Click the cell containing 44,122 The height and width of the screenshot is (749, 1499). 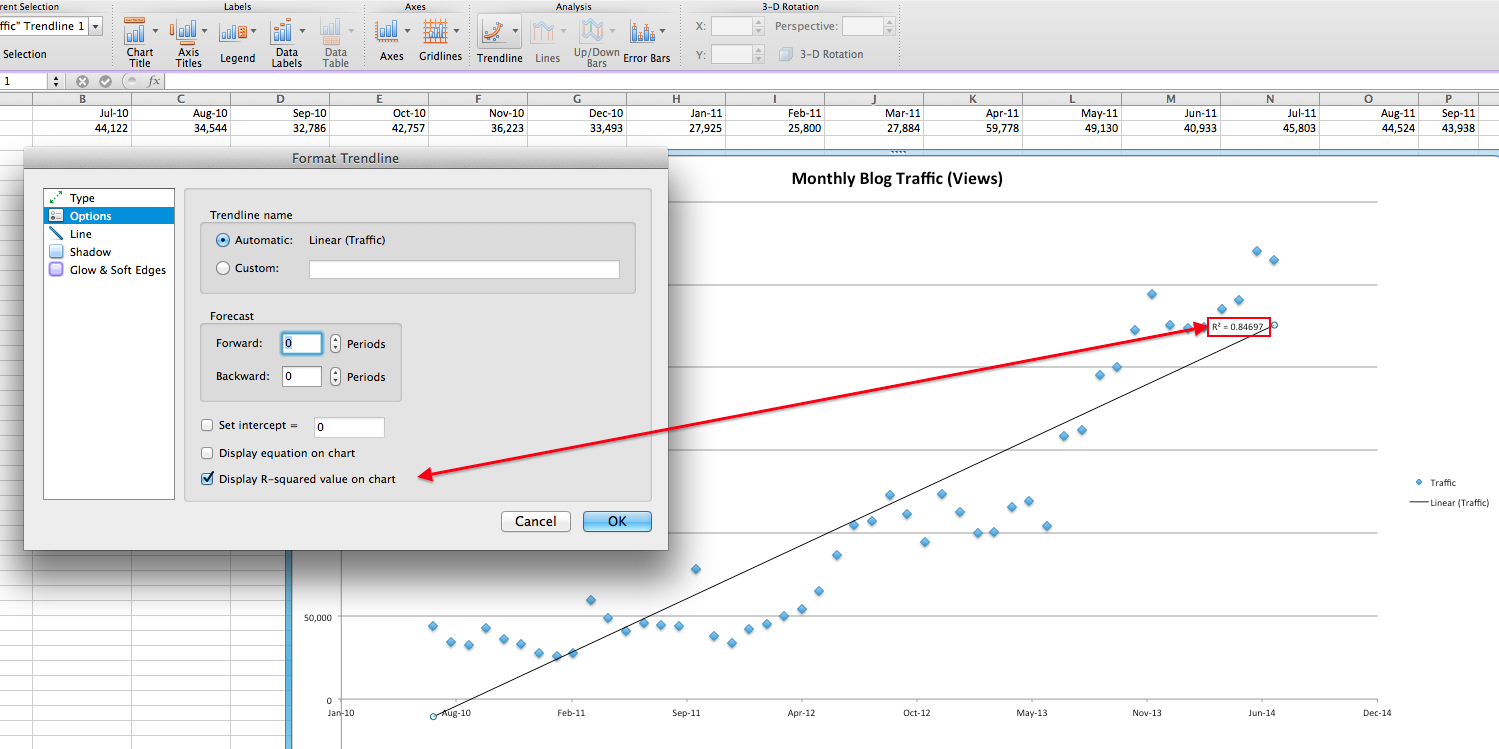click(x=82, y=128)
